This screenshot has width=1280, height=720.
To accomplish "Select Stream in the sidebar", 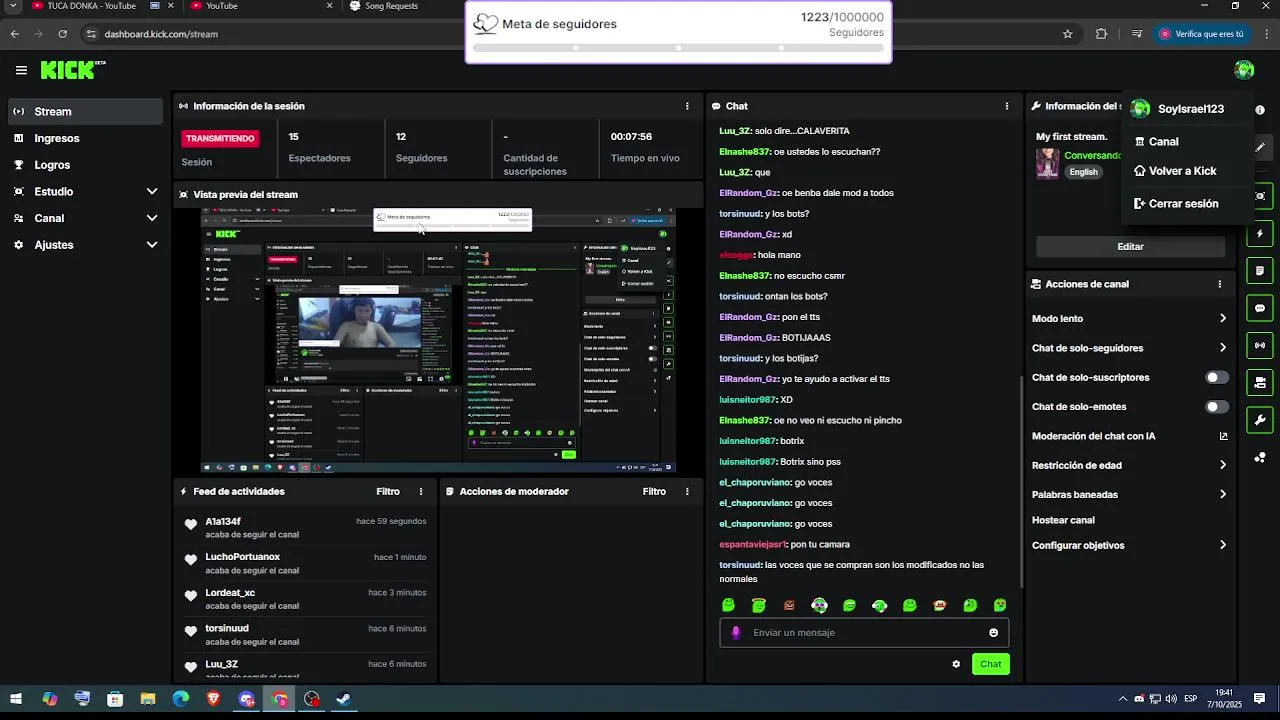I will tap(85, 111).
